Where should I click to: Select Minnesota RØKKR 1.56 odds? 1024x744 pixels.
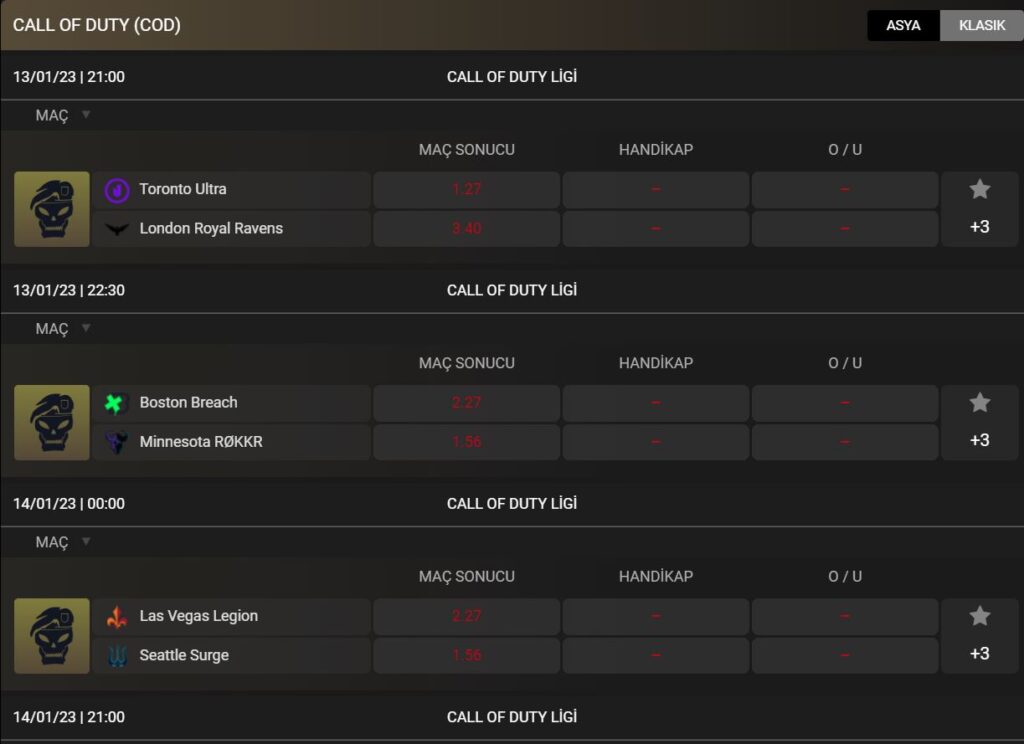[x=466, y=442]
